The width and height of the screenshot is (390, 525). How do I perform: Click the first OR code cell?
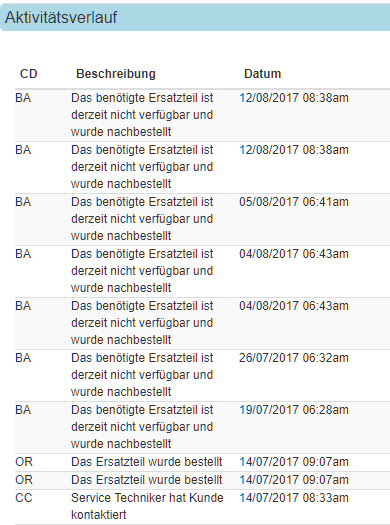[x=24, y=462]
